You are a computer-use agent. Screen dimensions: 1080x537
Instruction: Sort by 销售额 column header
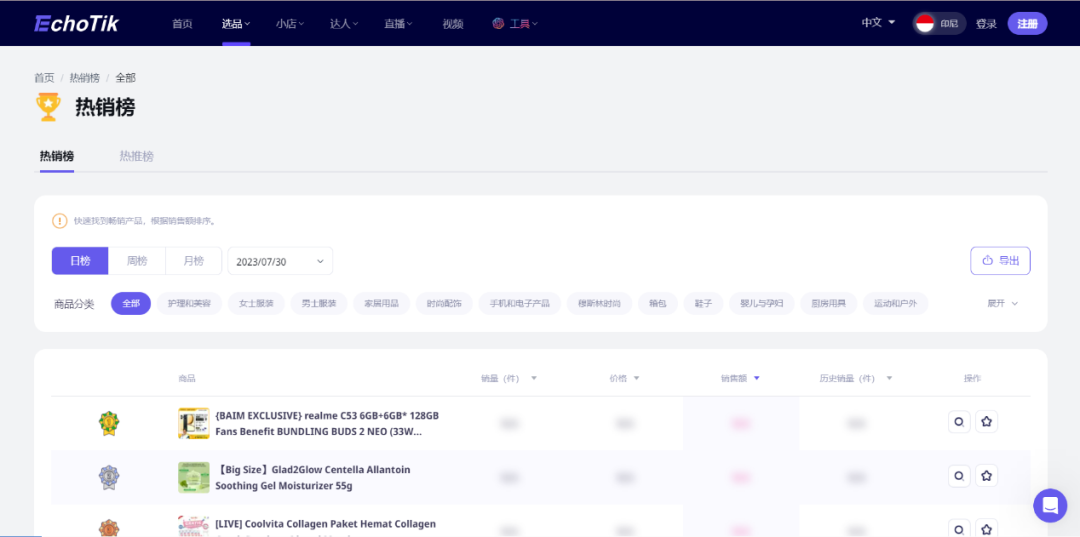pyautogui.click(x=740, y=378)
